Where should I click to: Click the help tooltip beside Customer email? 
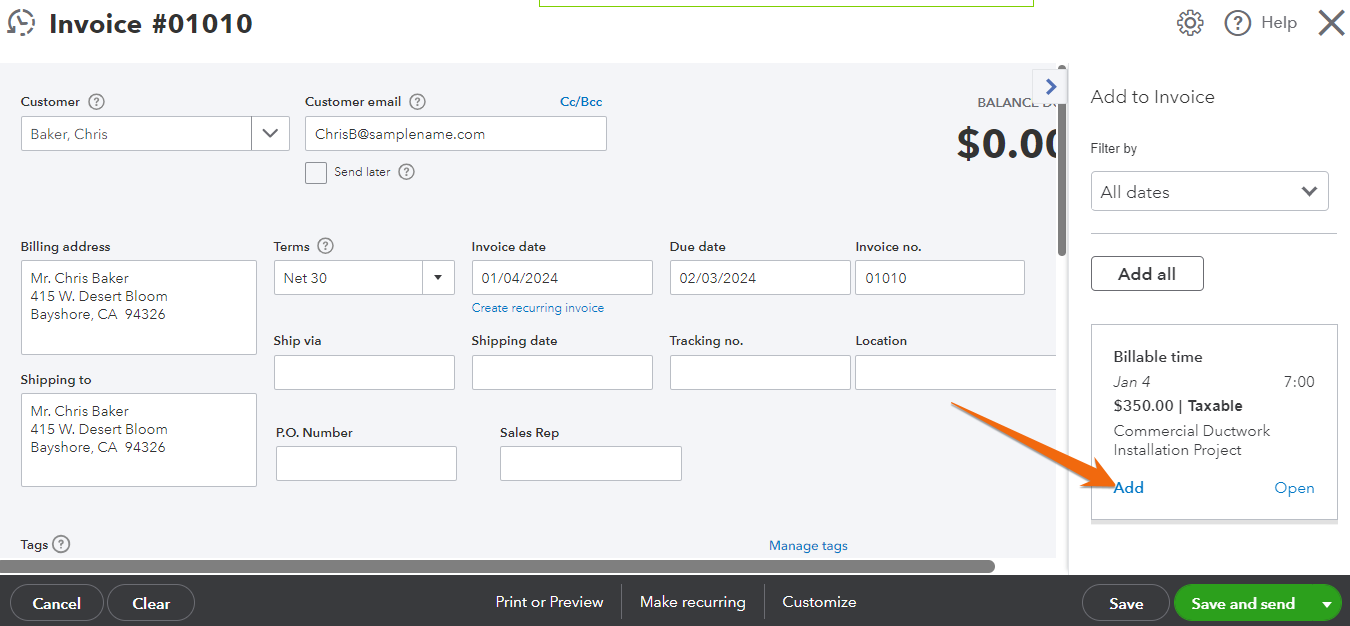(417, 101)
